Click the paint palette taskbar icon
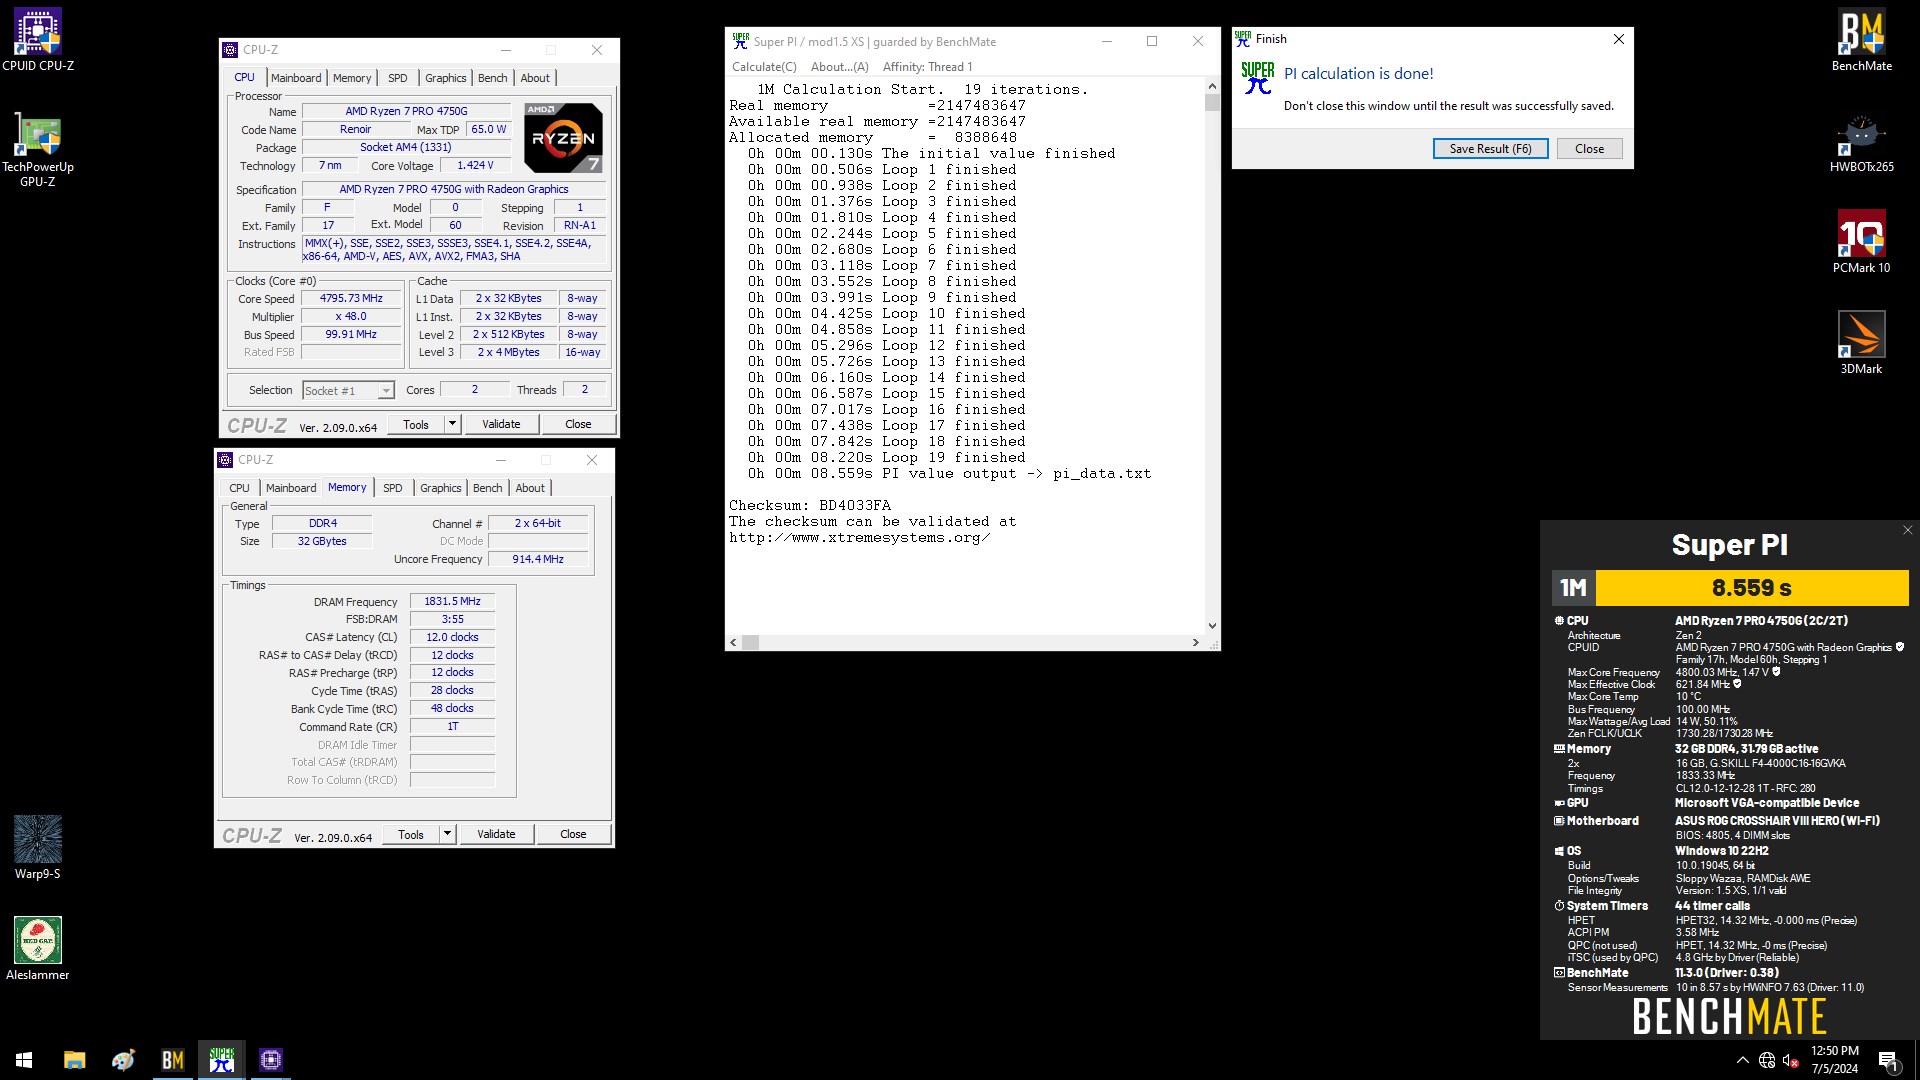 [123, 1060]
